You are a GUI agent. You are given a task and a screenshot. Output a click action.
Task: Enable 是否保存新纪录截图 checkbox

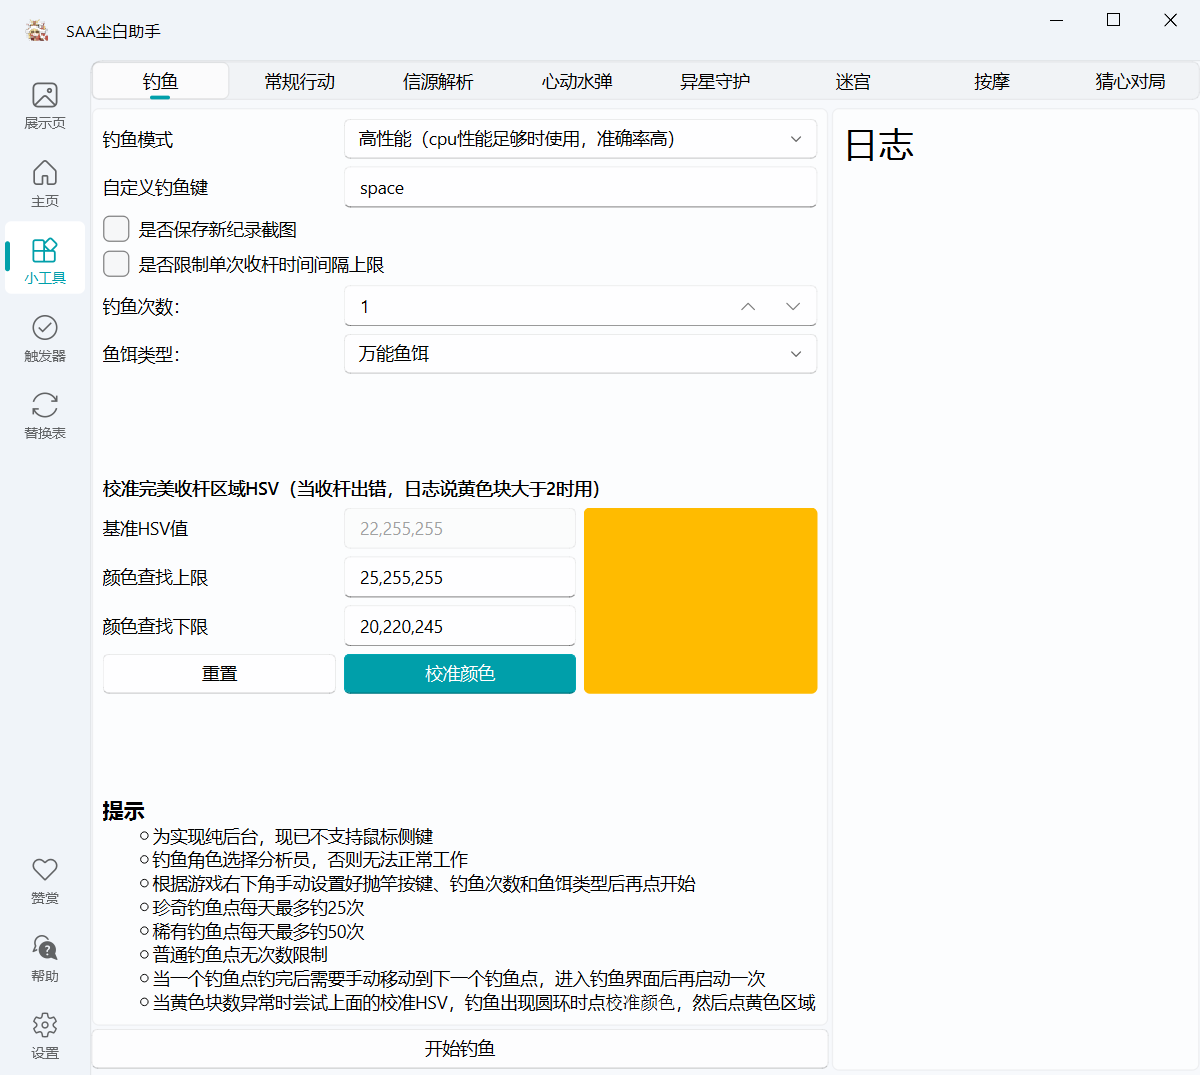116,229
